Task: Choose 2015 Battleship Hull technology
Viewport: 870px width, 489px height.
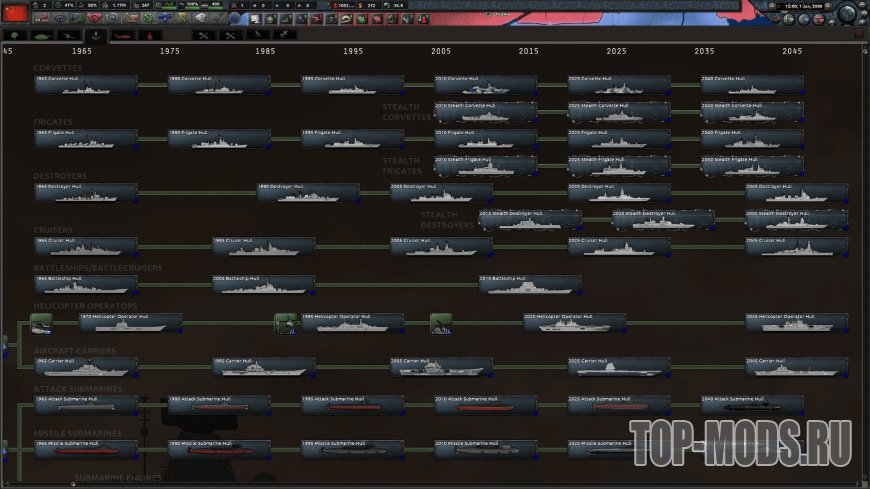Action: click(x=530, y=285)
